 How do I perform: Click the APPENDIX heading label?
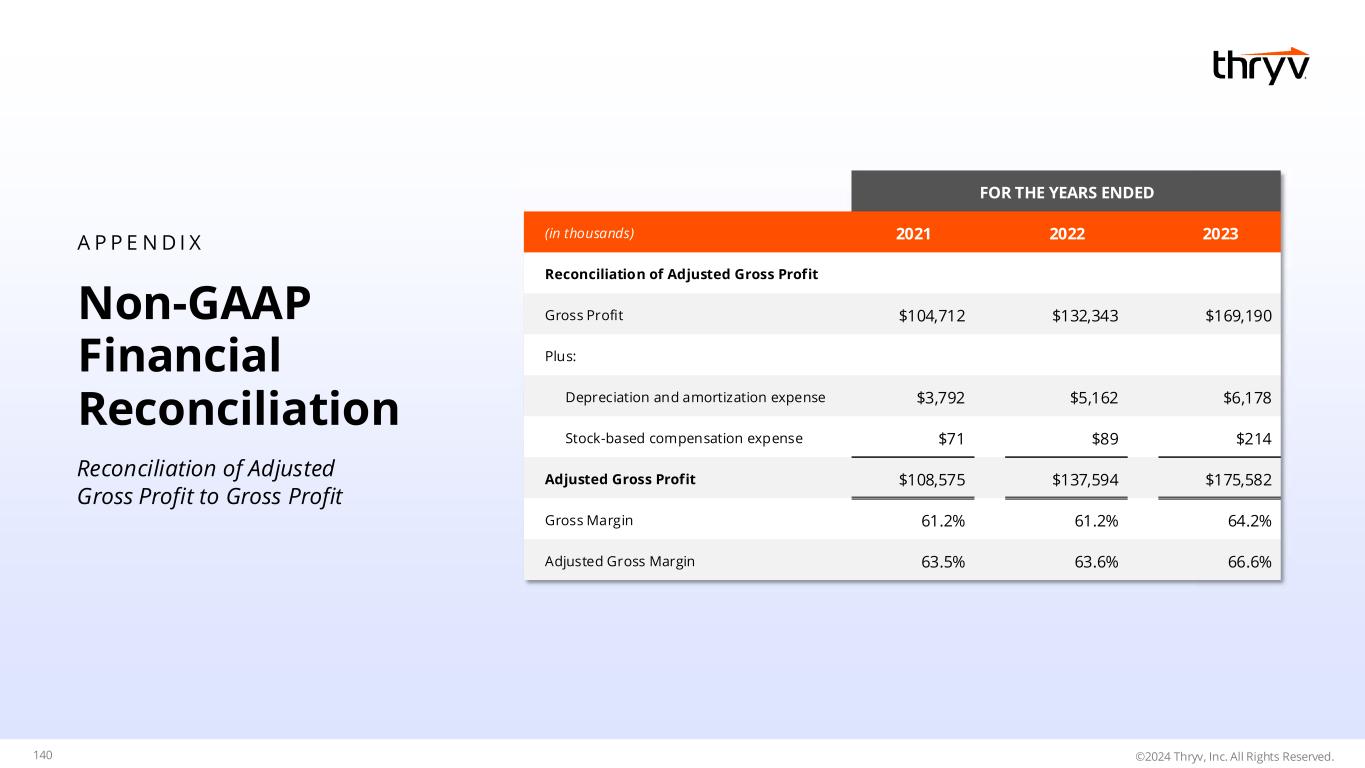click(140, 243)
